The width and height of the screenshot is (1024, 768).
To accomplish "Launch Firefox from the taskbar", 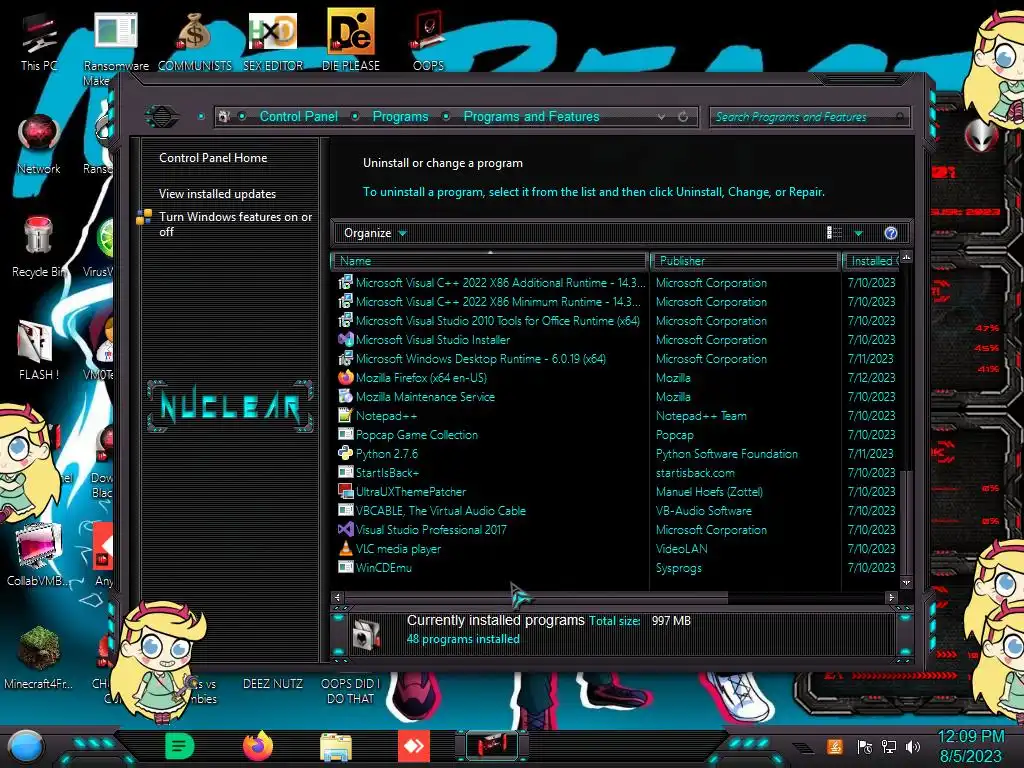I will [x=258, y=746].
